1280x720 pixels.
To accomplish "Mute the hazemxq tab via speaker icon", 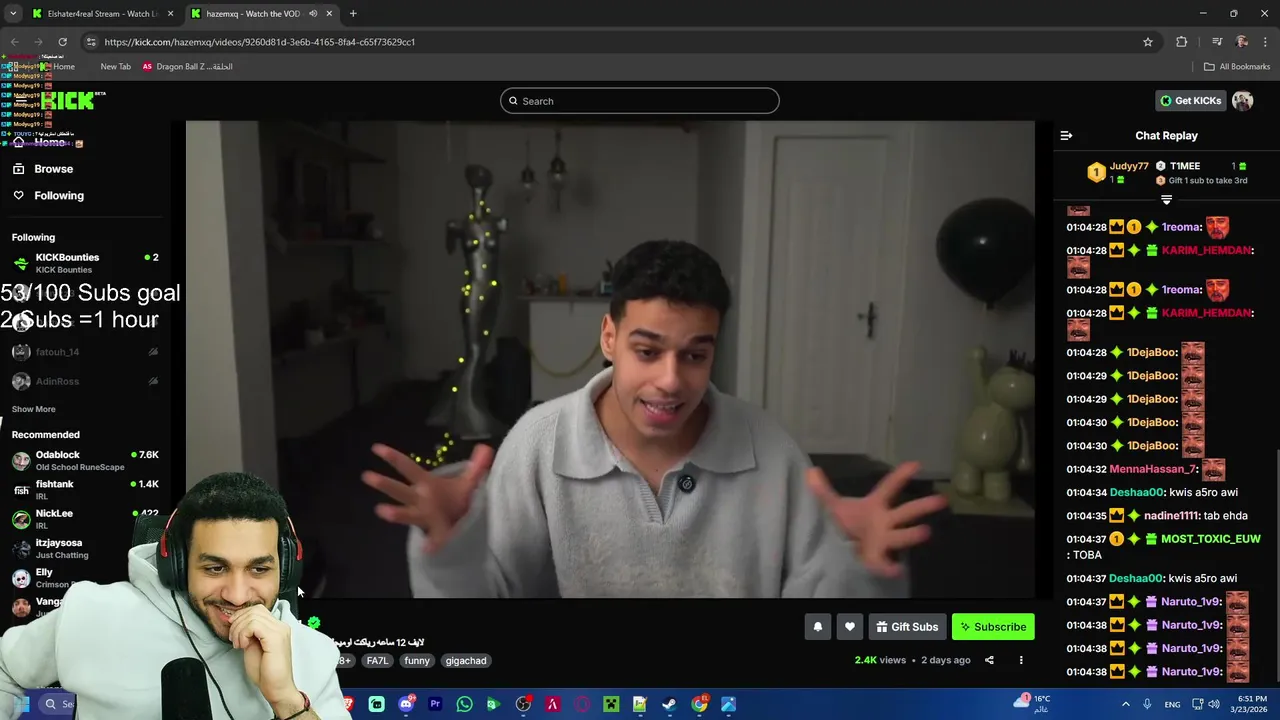I will 313,14.
